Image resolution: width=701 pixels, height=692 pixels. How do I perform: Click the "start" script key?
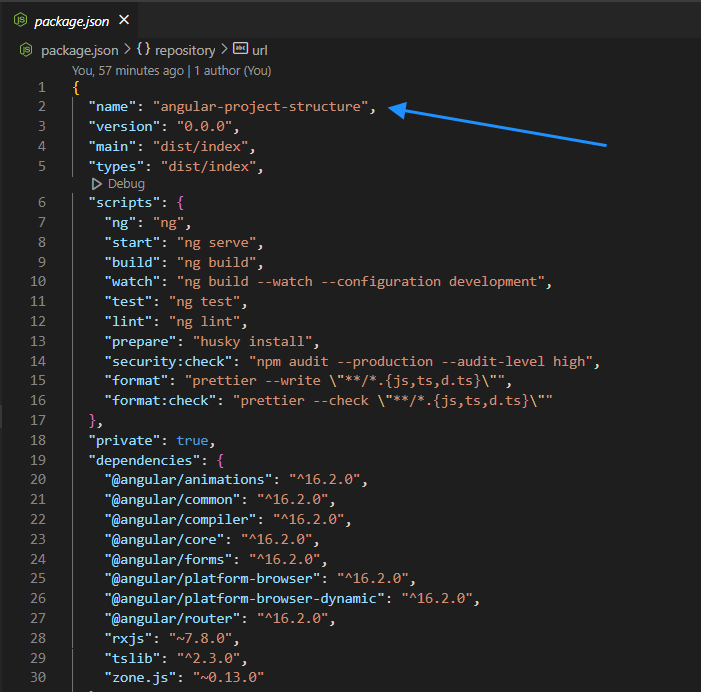click(x=132, y=243)
